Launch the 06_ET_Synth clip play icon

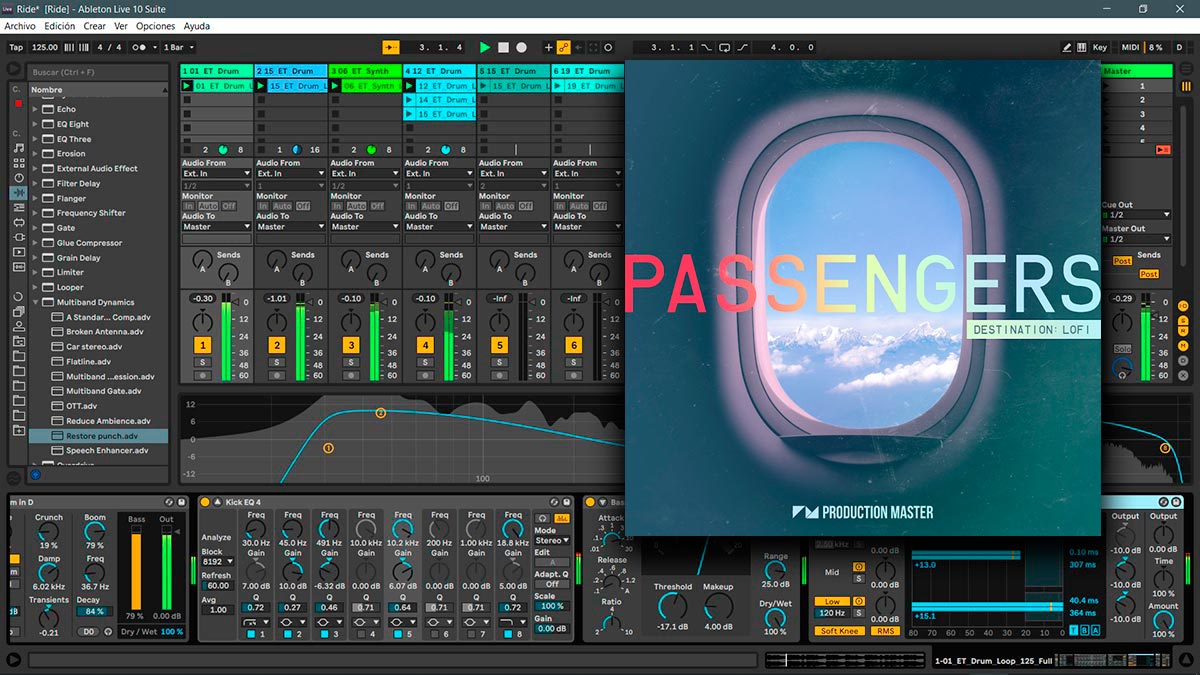[x=336, y=86]
